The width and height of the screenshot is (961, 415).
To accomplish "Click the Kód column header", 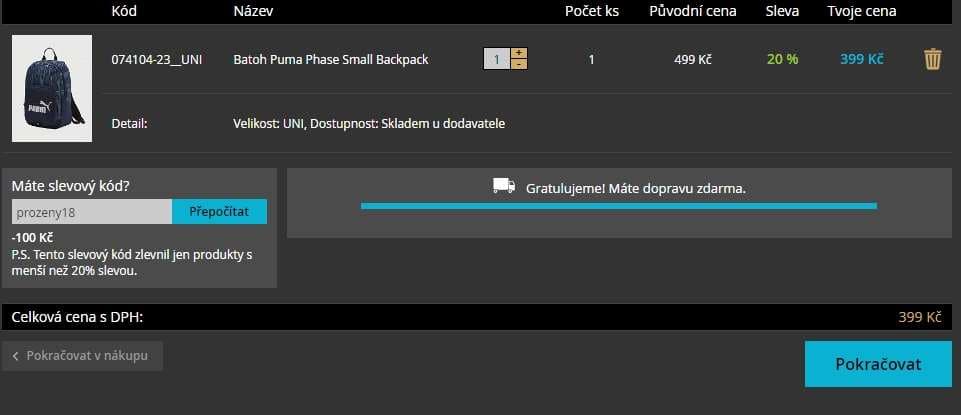I will [x=124, y=11].
